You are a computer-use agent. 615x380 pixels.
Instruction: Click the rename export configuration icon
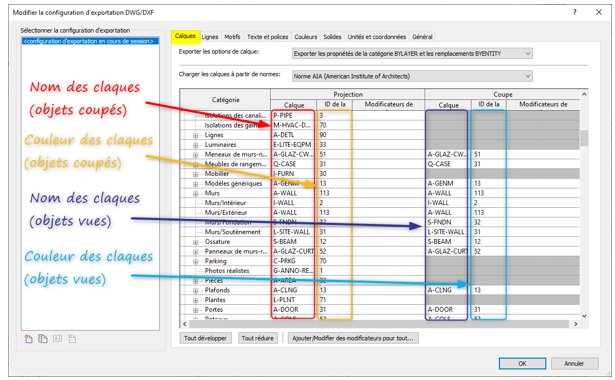click(x=57, y=339)
